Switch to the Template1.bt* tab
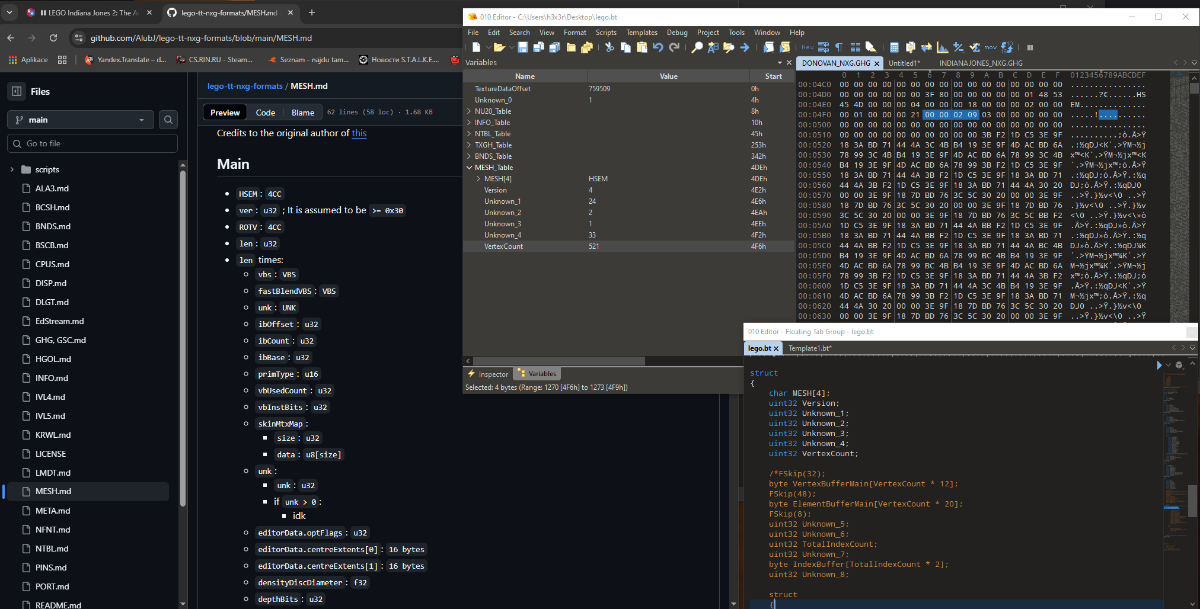Image resolution: width=1200 pixels, height=609 pixels. (810, 348)
